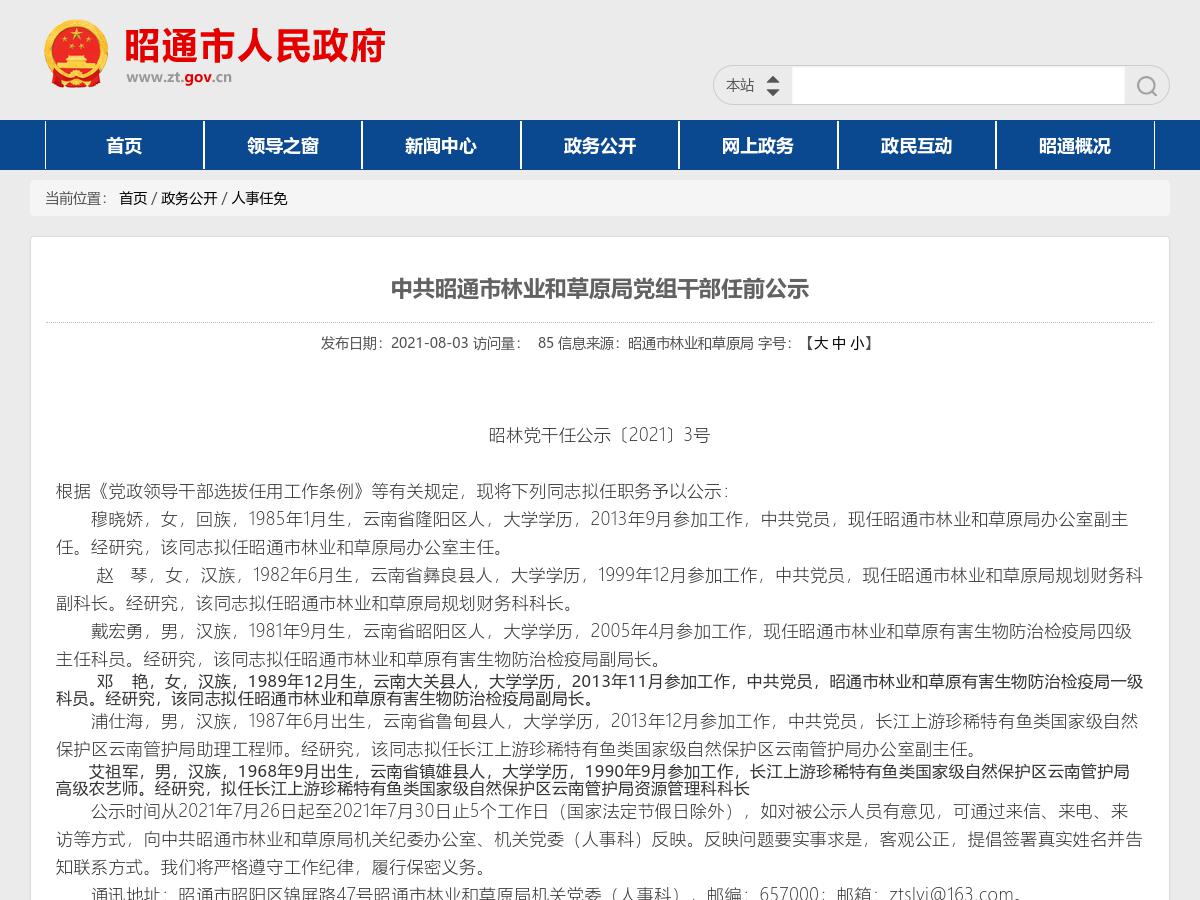Screen dimensions: 1200x900
Task: Click the down arrow of the scope selector
Action: tap(770, 90)
